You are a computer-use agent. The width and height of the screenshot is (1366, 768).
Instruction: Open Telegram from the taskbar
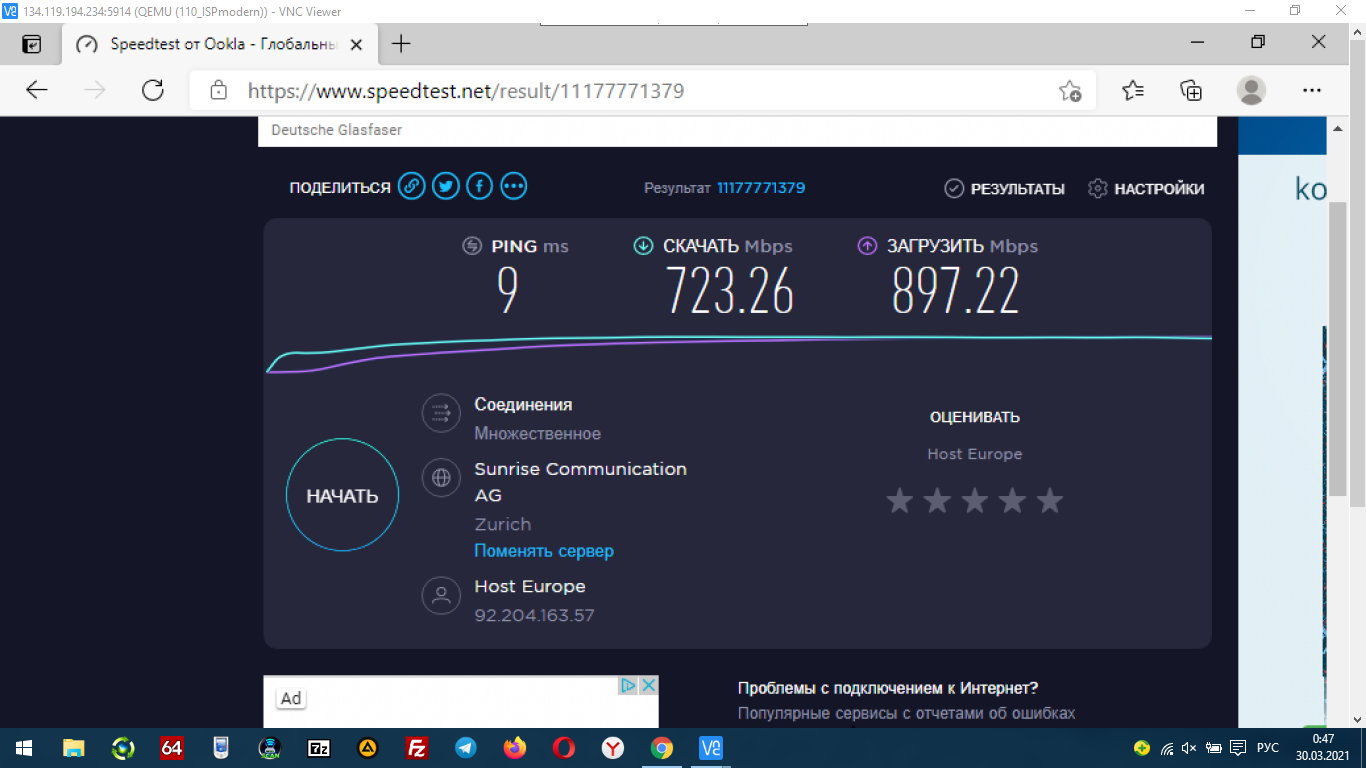pyautogui.click(x=466, y=748)
